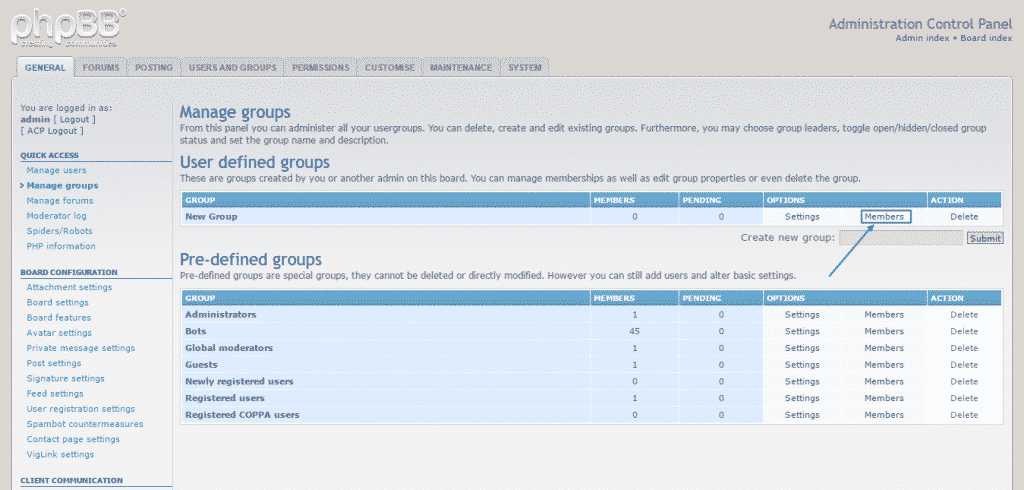The image size is (1024, 490).
Task: Open PHP information page
Action: pyautogui.click(x=61, y=246)
